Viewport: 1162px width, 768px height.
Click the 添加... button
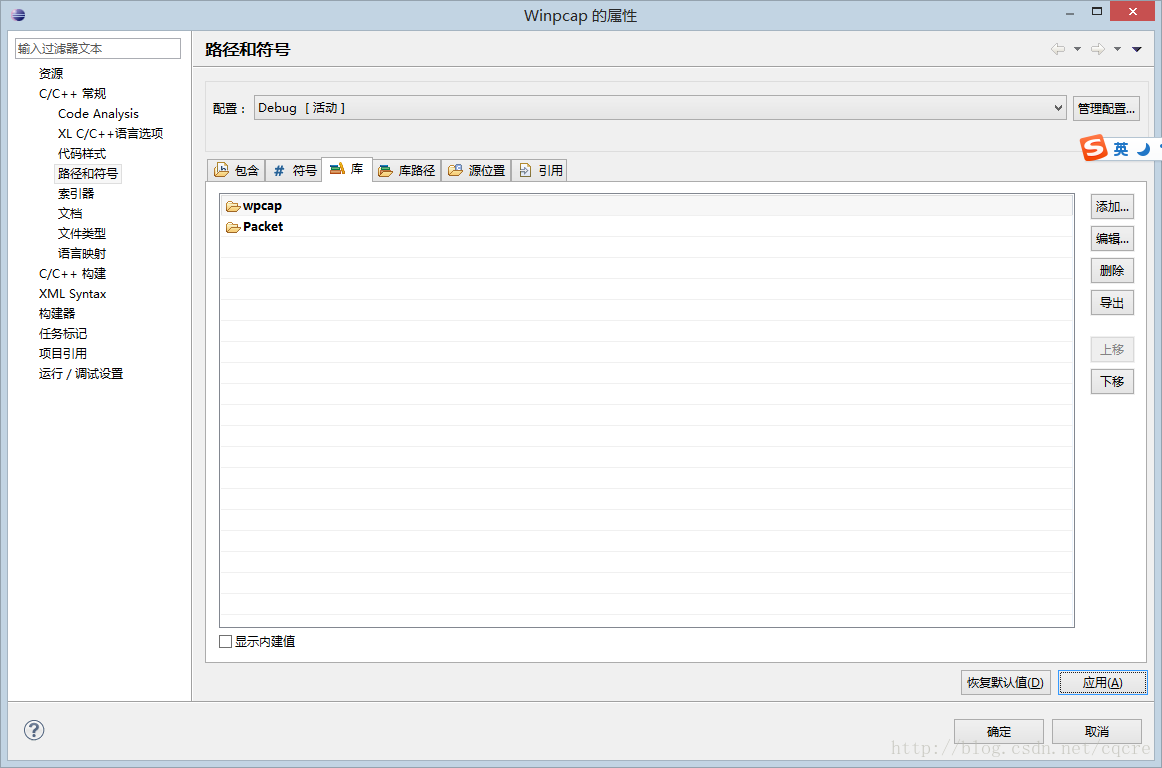click(1112, 207)
